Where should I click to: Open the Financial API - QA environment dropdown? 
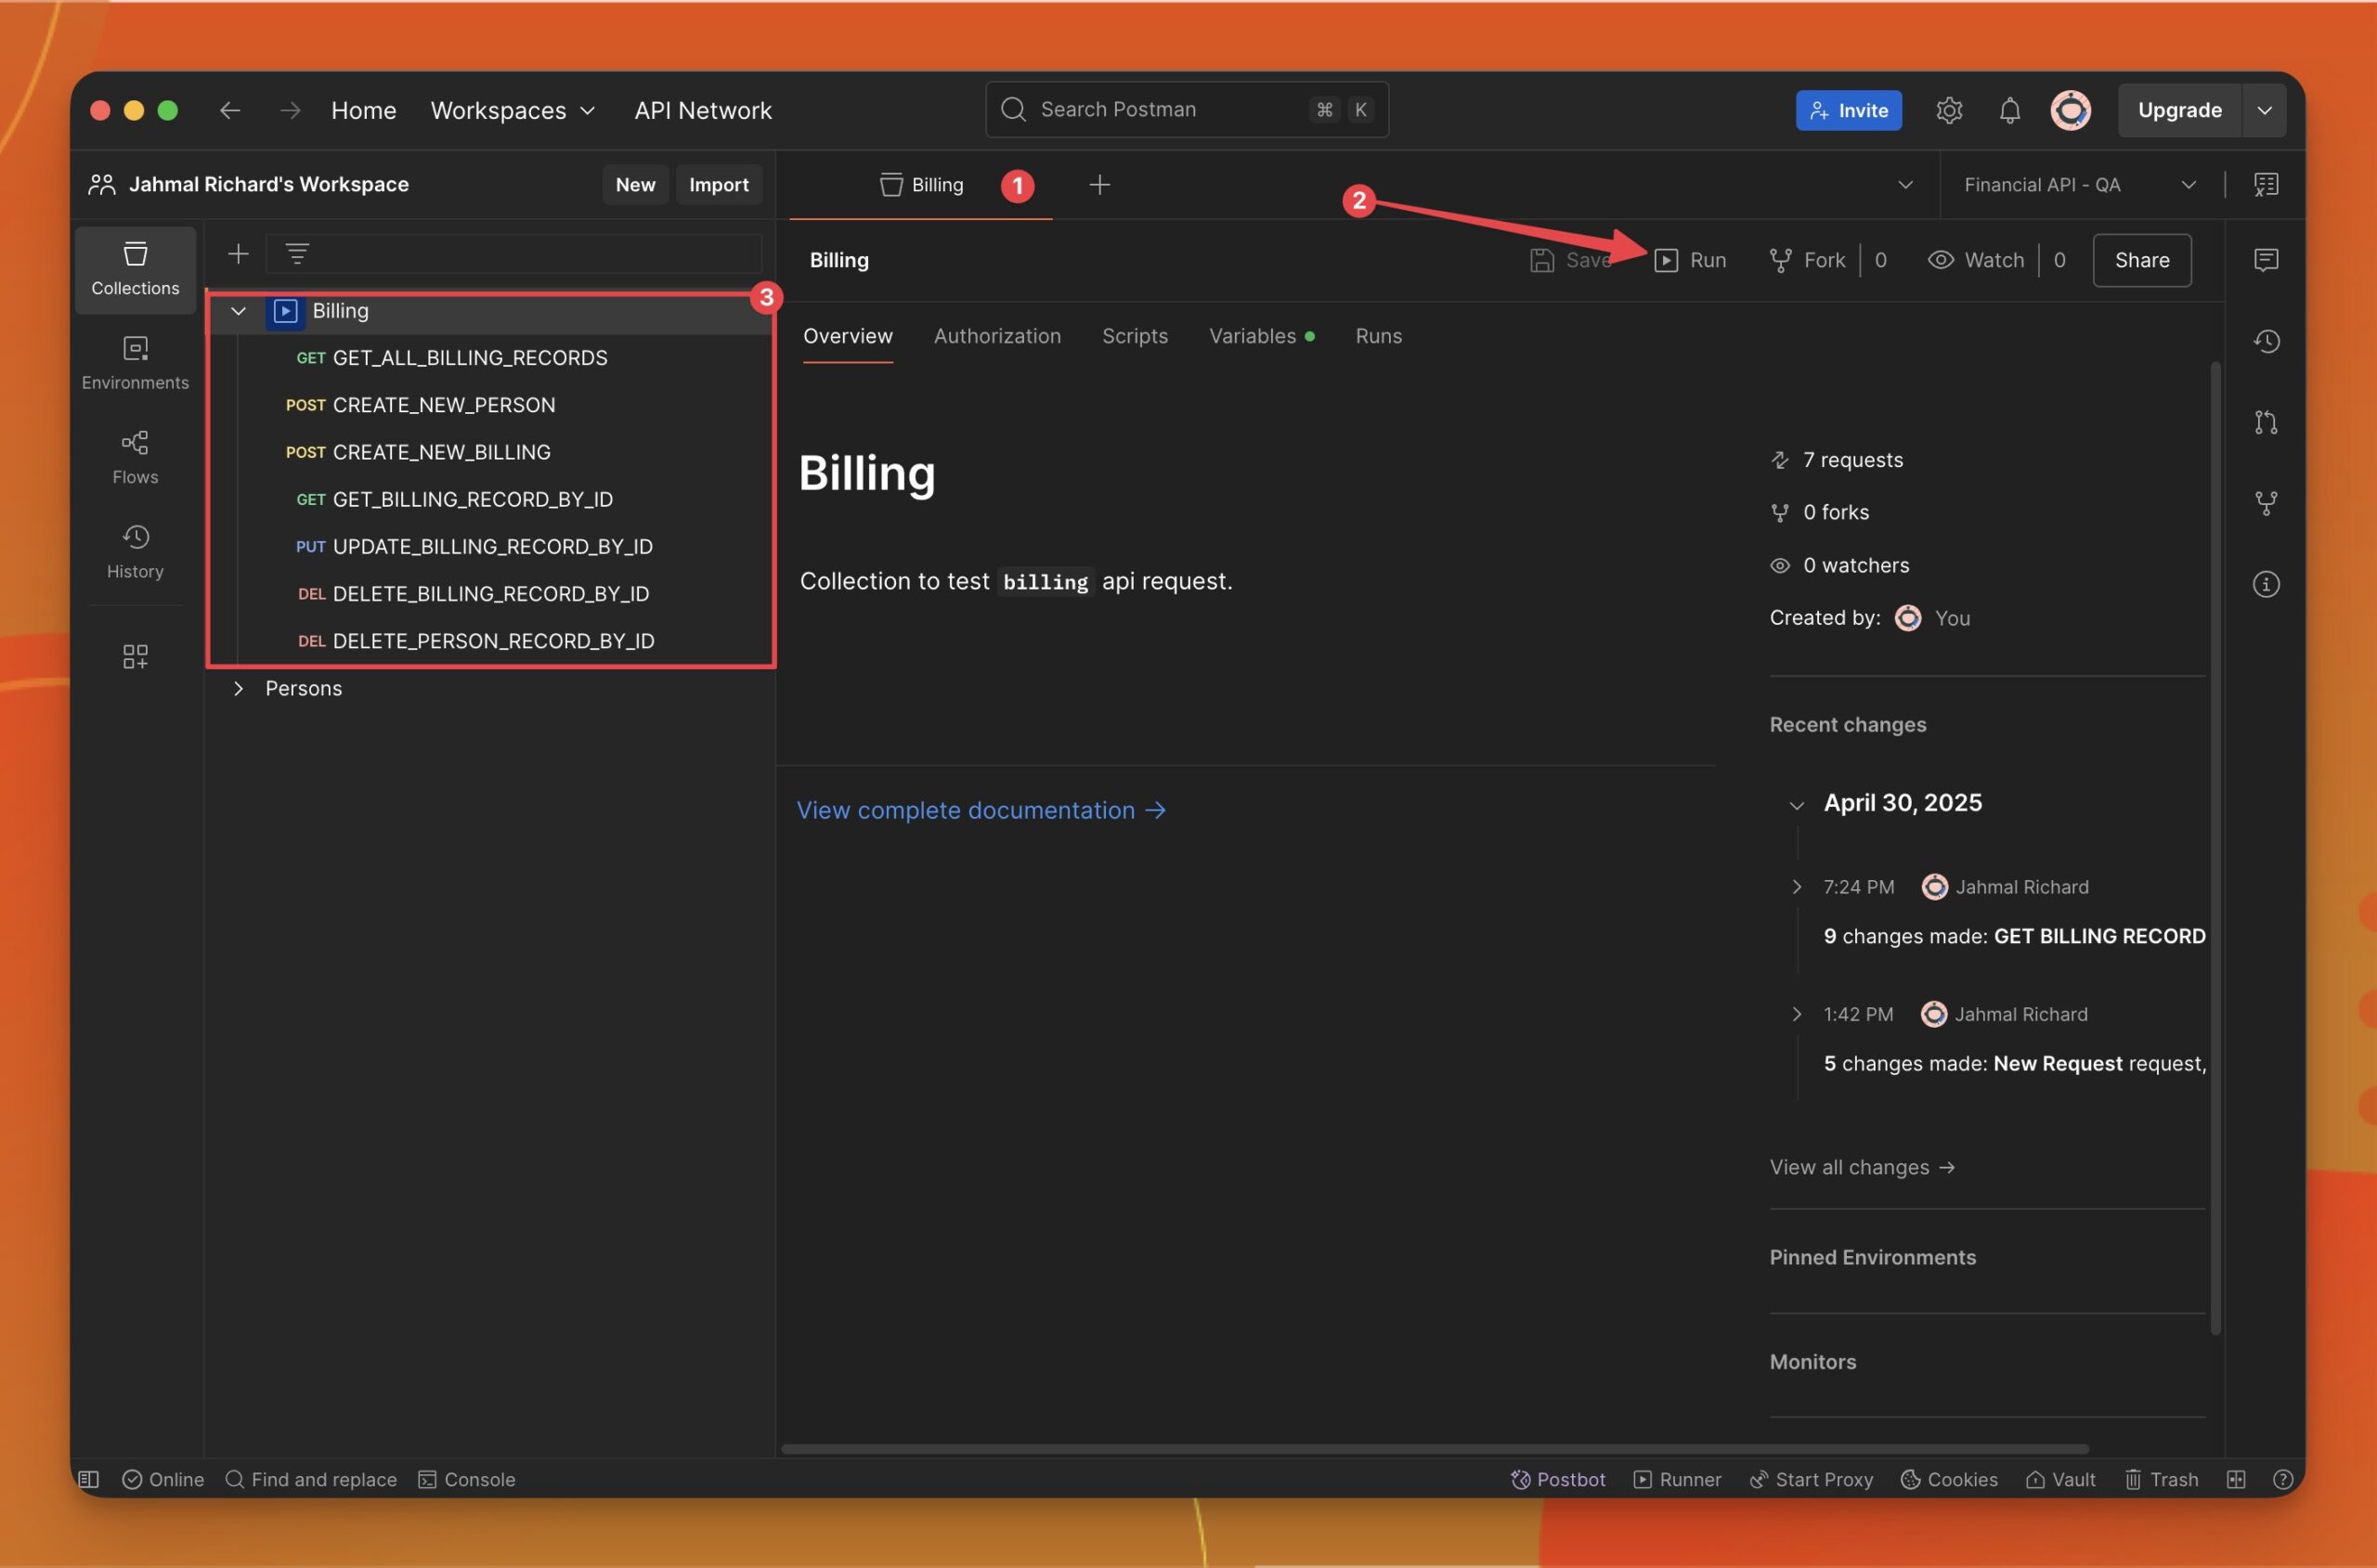pos(2079,185)
